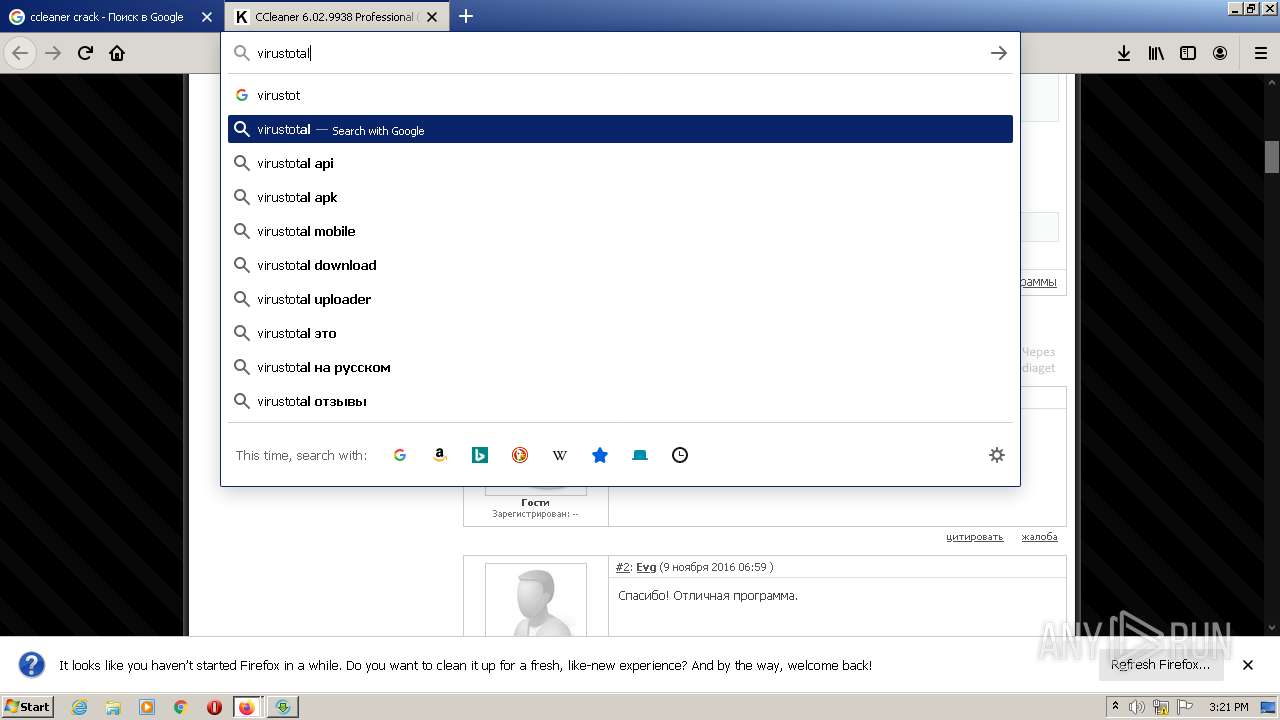Select suggestion 'virustotal uploader'
The width and height of the screenshot is (1280, 720).
(x=620, y=299)
